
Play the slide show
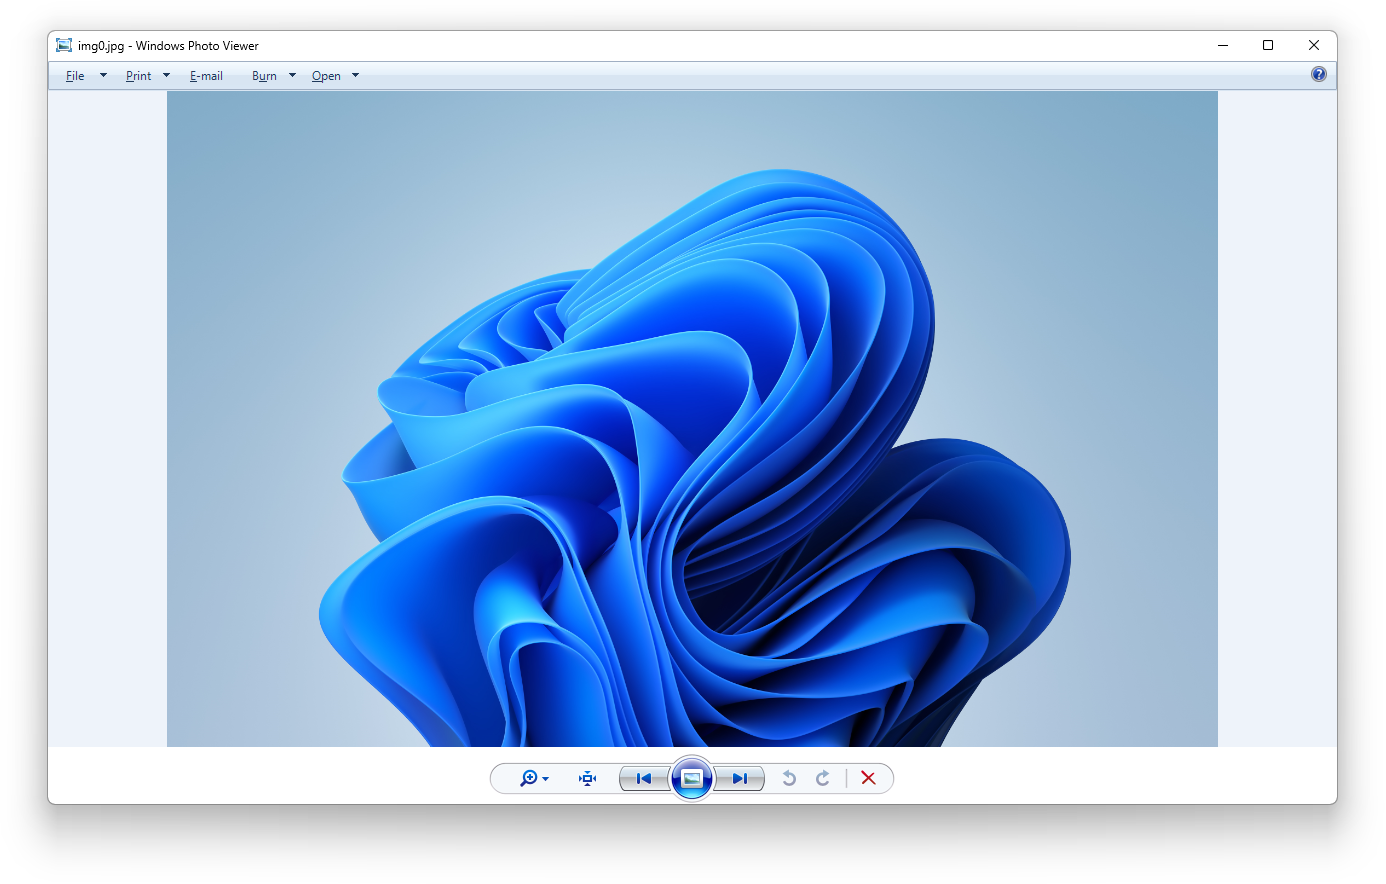[692, 778]
